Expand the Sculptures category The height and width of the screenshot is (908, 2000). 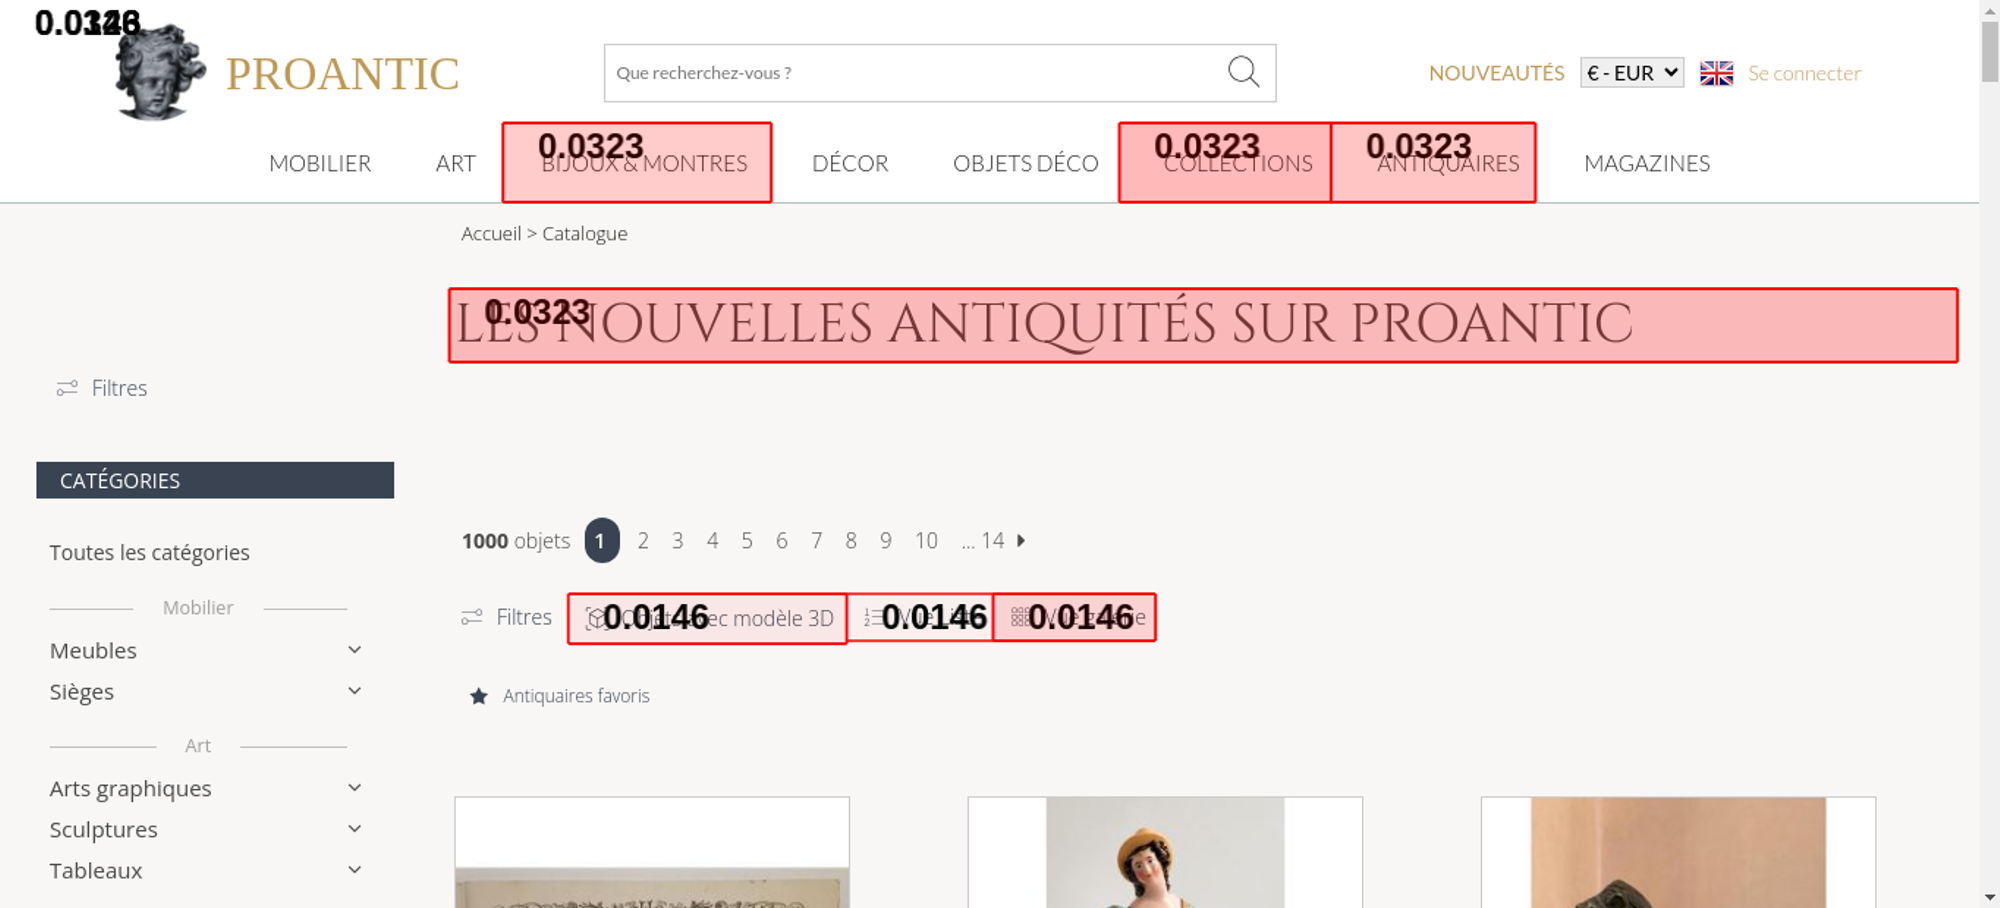click(x=354, y=829)
